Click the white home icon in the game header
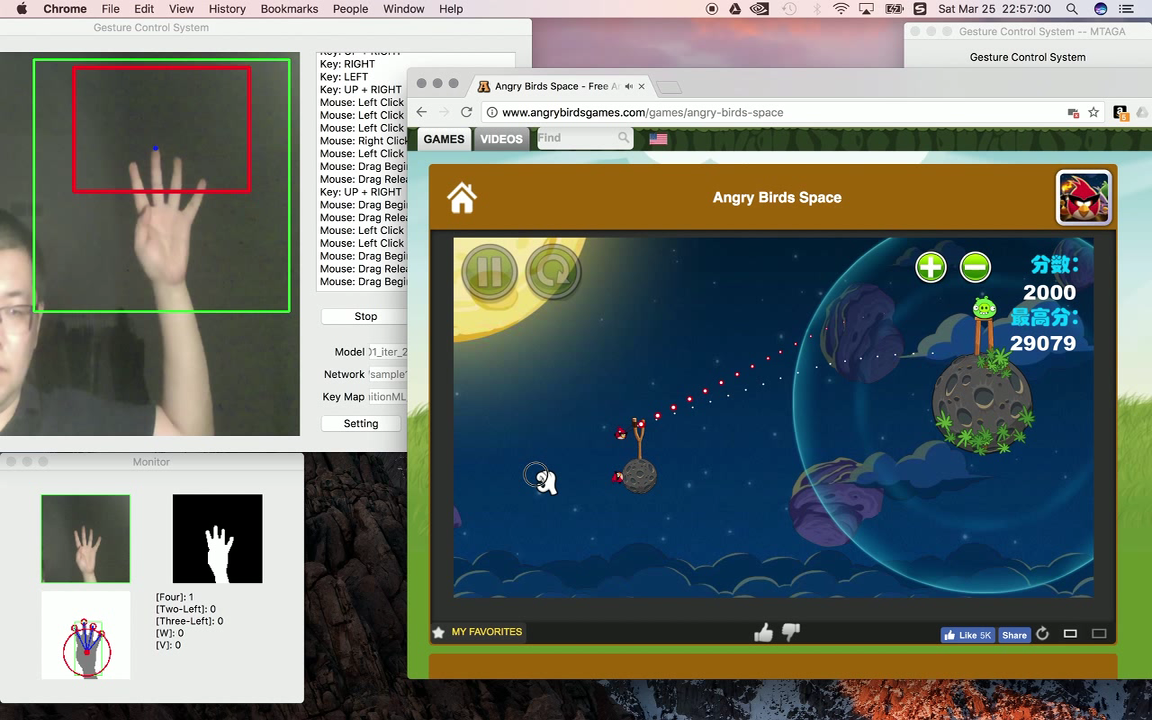 pos(461,198)
